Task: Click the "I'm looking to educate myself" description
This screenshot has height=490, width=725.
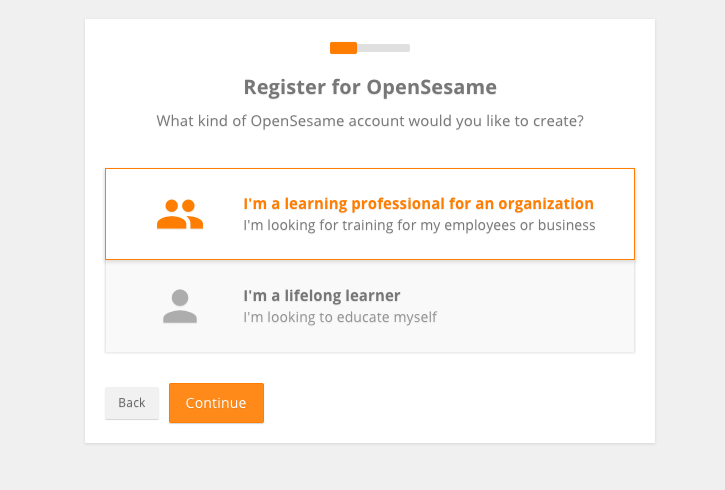Action: (x=340, y=317)
